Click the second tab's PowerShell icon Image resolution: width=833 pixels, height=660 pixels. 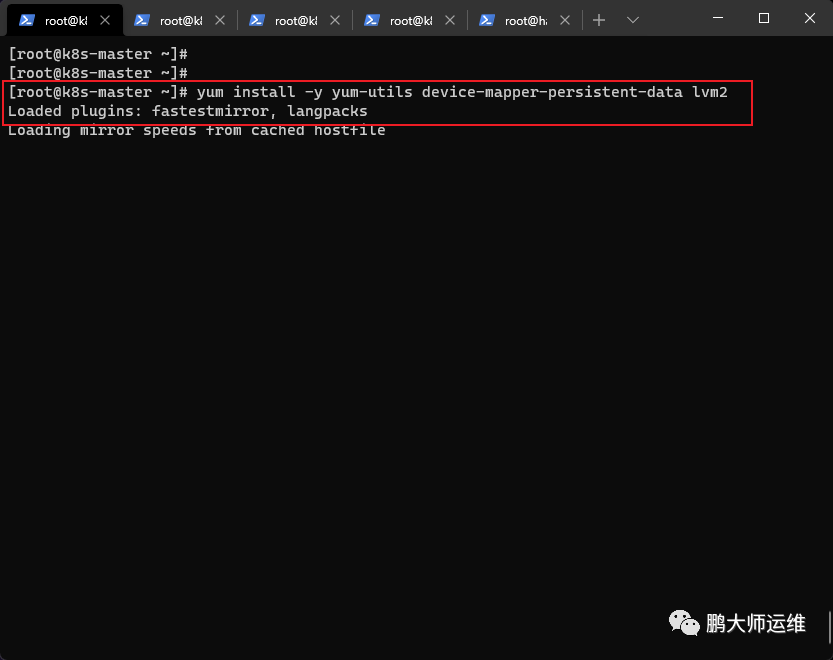coord(142,20)
